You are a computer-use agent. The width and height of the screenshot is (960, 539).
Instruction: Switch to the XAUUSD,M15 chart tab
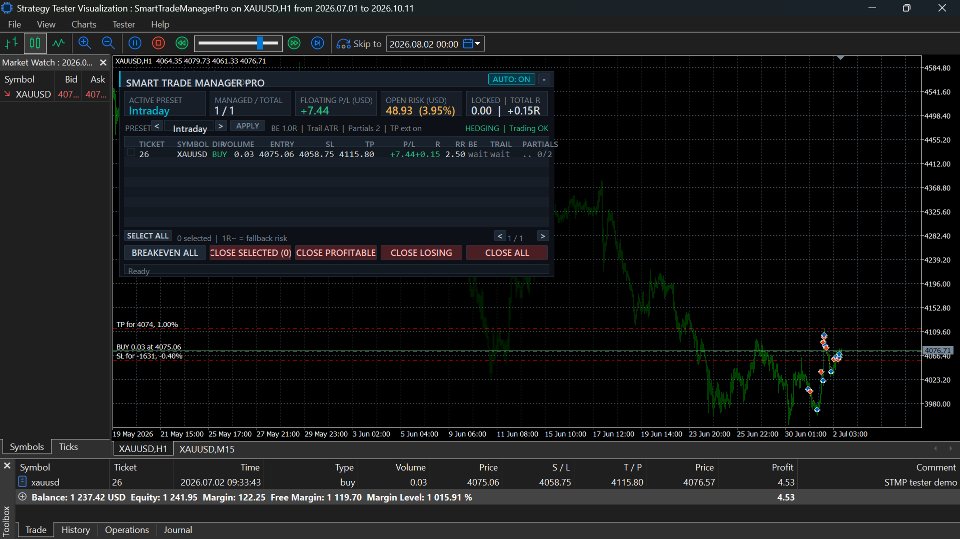coord(206,449)
